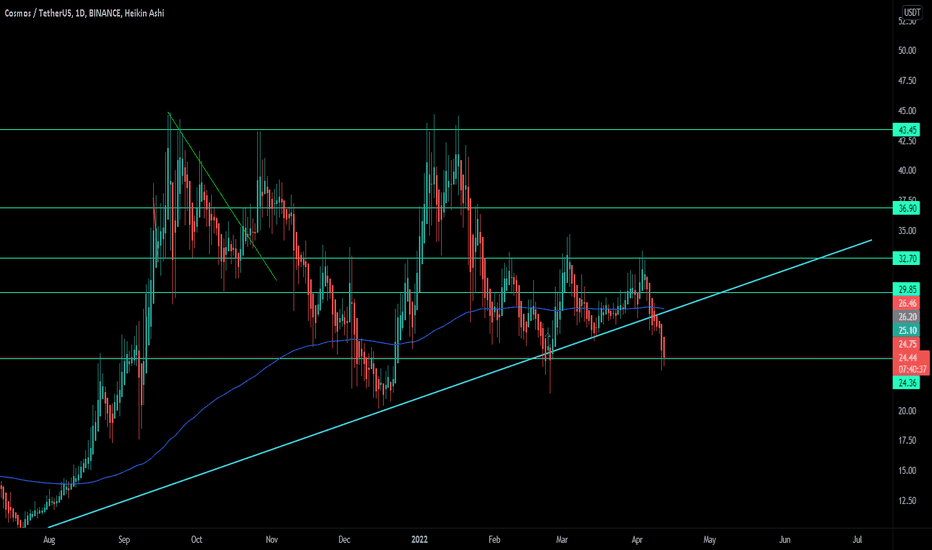
Task: Click the 07:40:37 candle countdown timer
Action: point(912,369)
